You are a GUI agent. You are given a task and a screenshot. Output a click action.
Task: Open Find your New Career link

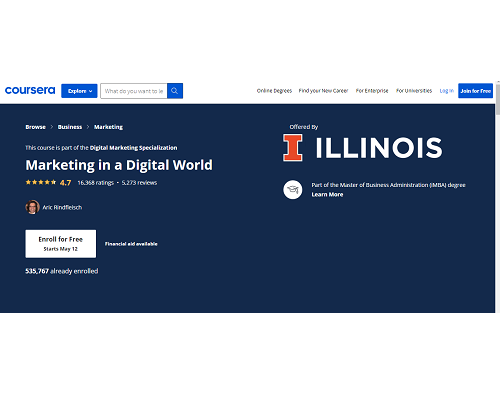point(323,91)
